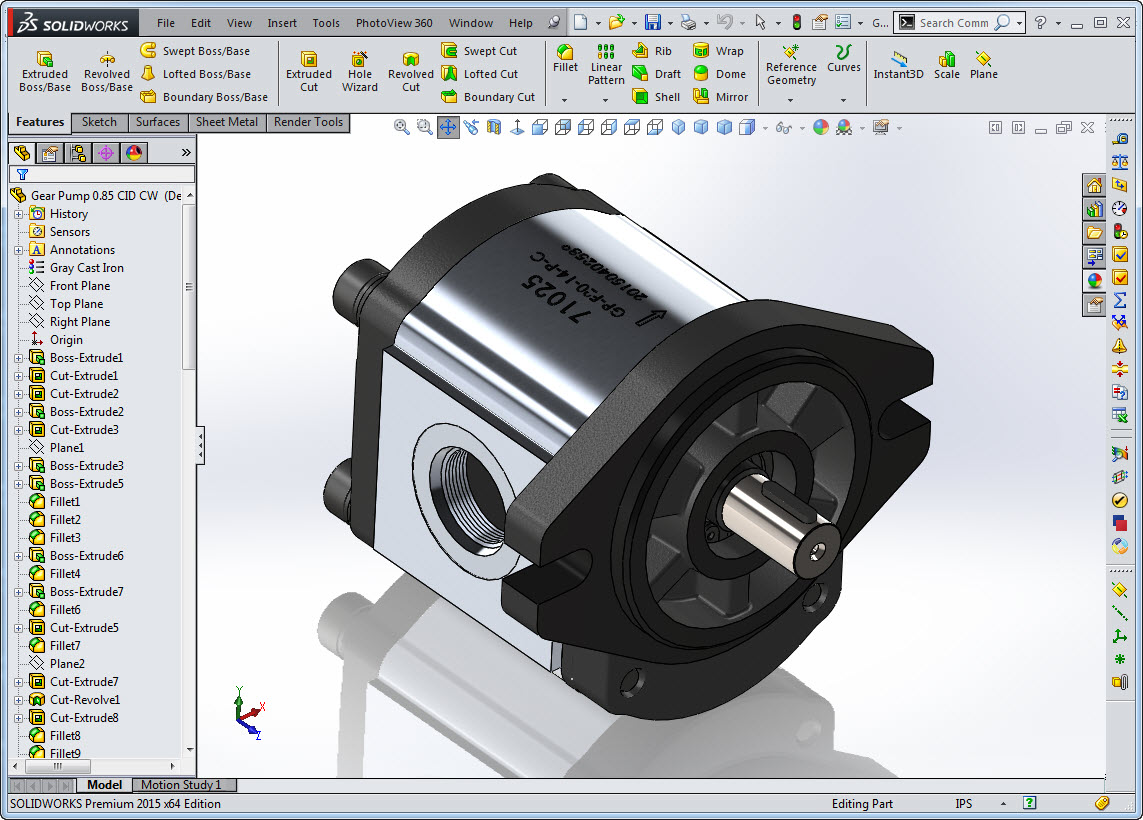Viewport: 1143px width, 820px height.
Task: Select Gray Cast Iron material entry
Action: [76, 268]
